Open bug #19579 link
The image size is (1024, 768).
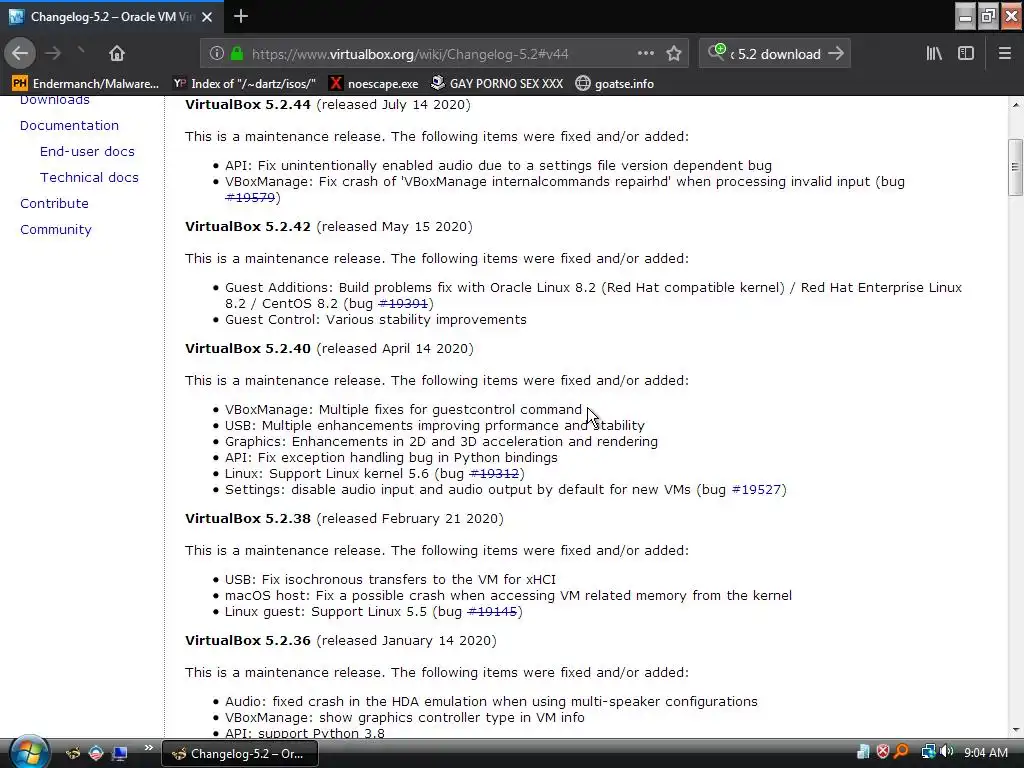[250, 198]
